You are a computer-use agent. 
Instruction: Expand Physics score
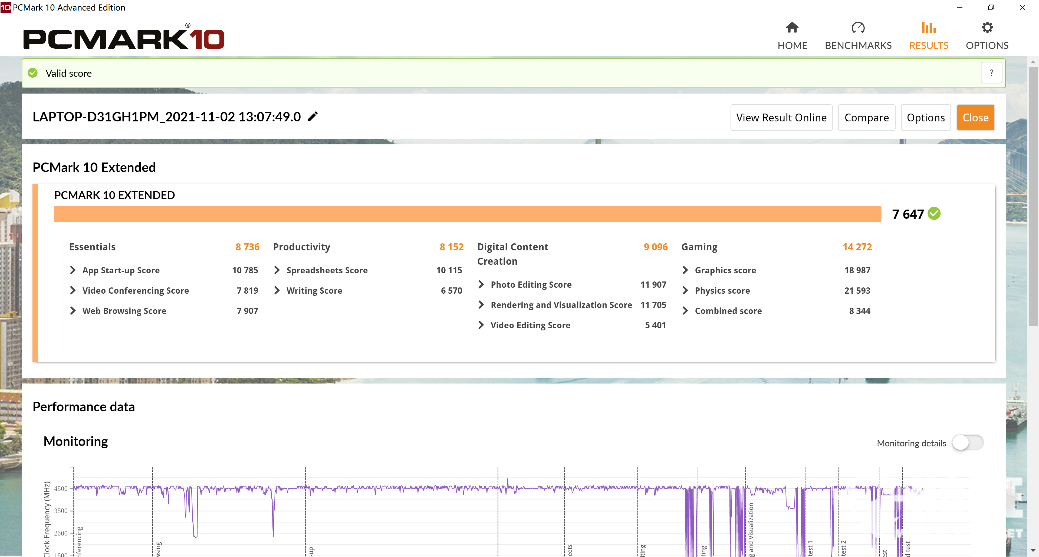point(685,290)
